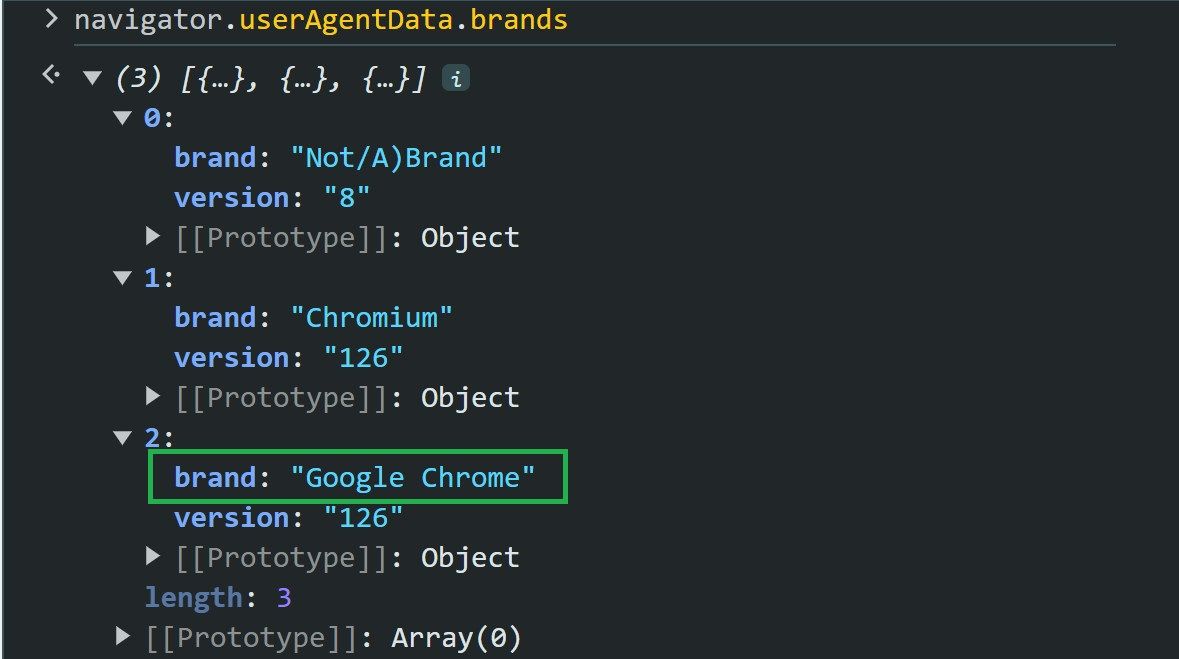Collapse array index 0 entry
1179x659 pixels.
point(123,117)
